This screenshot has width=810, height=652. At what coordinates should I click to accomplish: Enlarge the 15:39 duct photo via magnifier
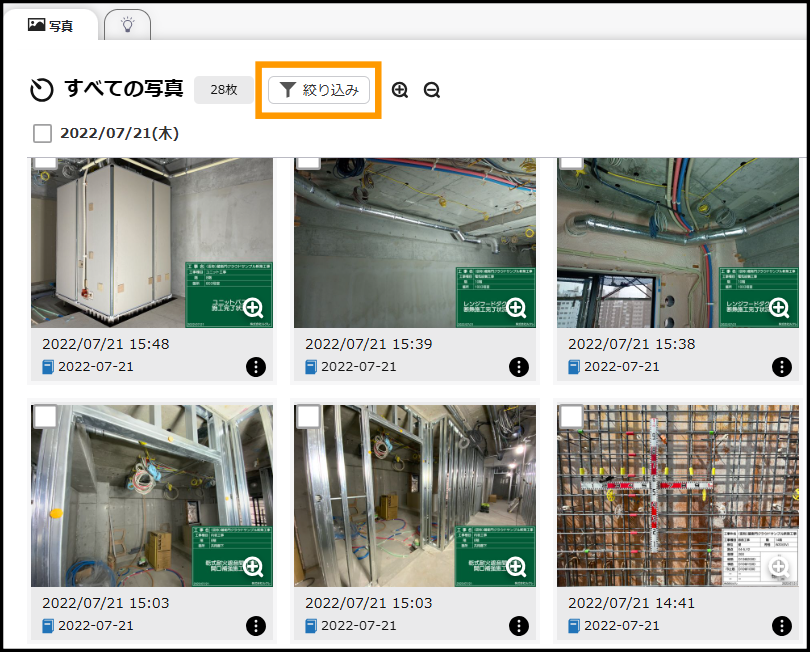pyautogui.click(x=516, y=308)
